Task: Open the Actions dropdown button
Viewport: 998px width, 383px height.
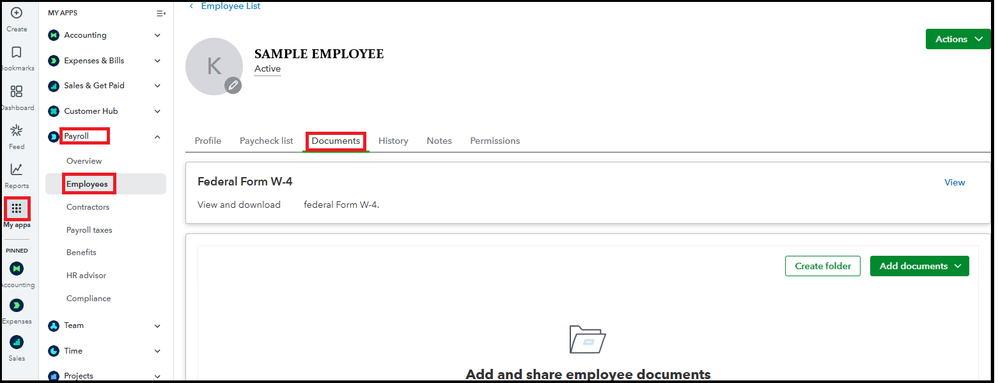Action: point(958,39)
